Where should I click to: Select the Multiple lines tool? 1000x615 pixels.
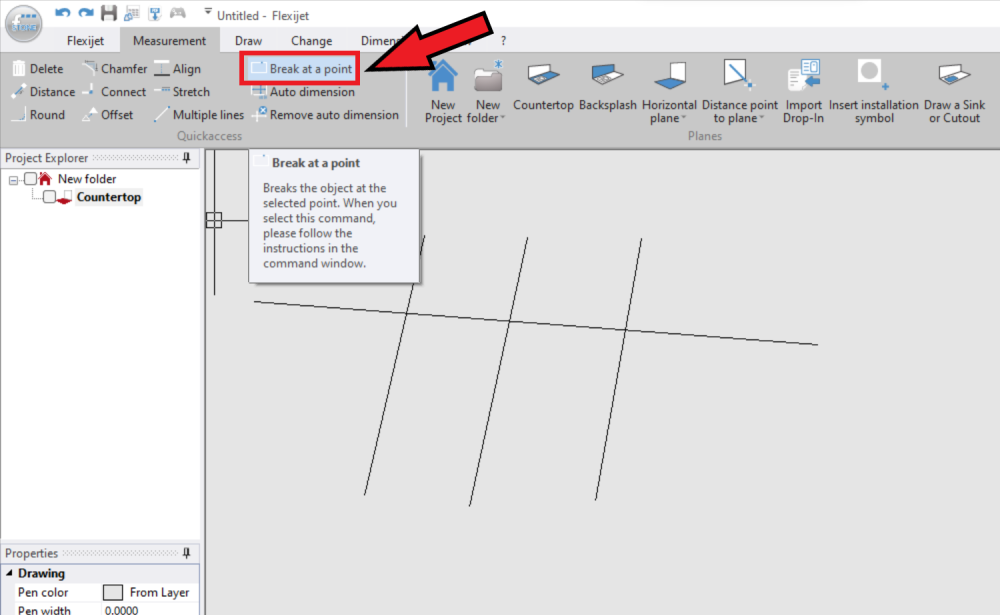[200, 115]
